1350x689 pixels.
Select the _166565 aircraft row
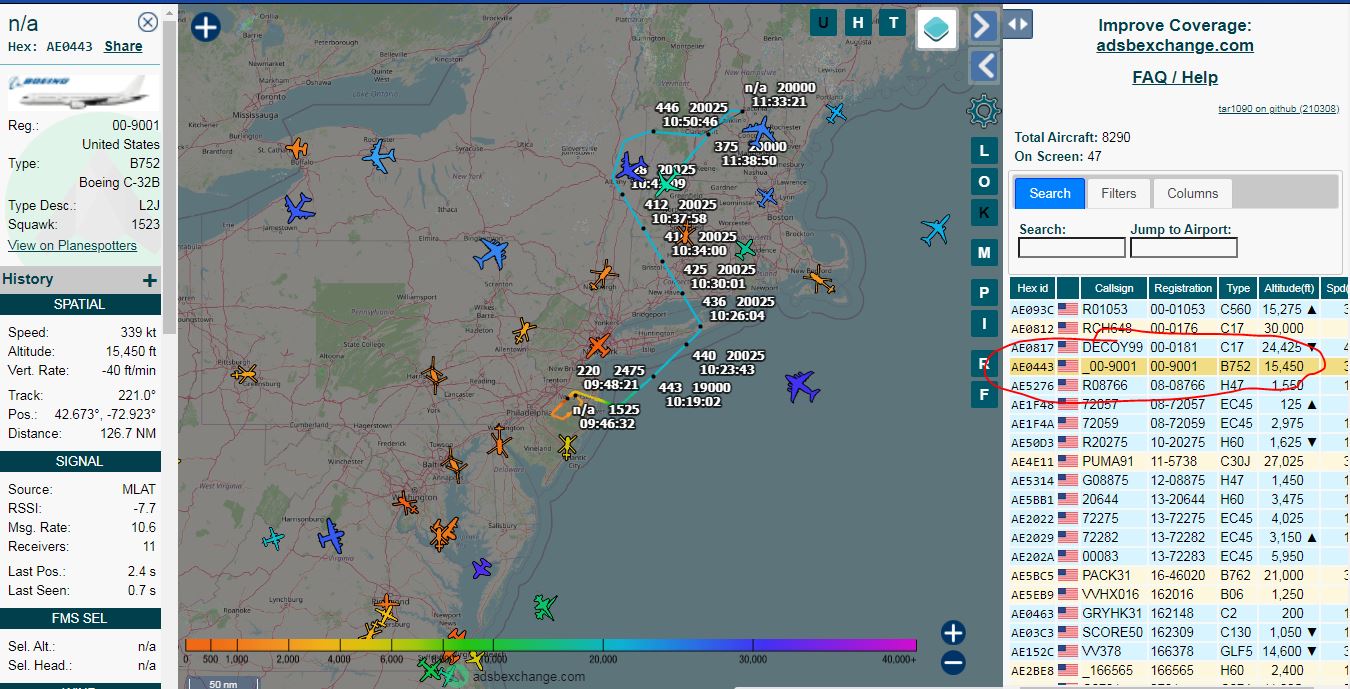1179,670
